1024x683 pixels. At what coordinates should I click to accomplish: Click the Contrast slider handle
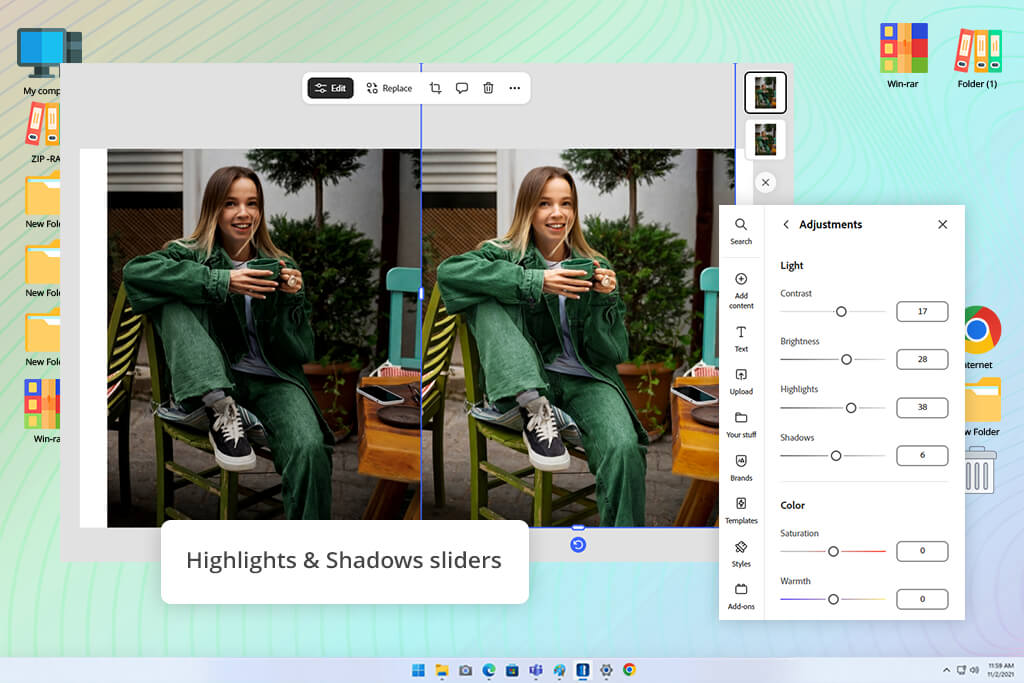pos(841,312)
